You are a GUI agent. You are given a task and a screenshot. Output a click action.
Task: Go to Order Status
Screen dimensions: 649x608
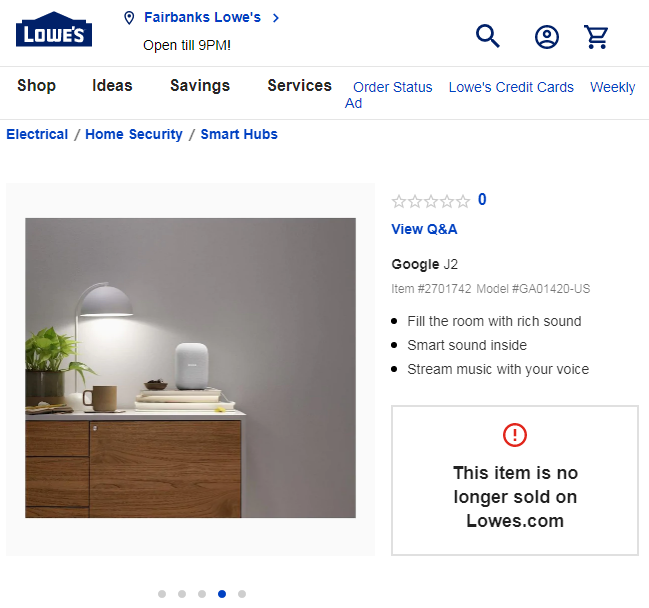pos(392,87)
